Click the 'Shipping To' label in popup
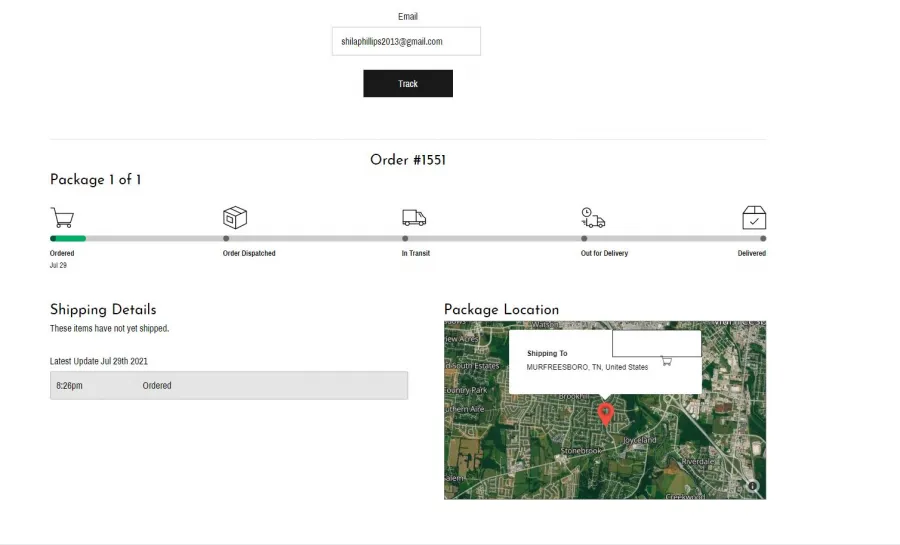This screenshot has width=900, height=545. (x=547, y=353)
